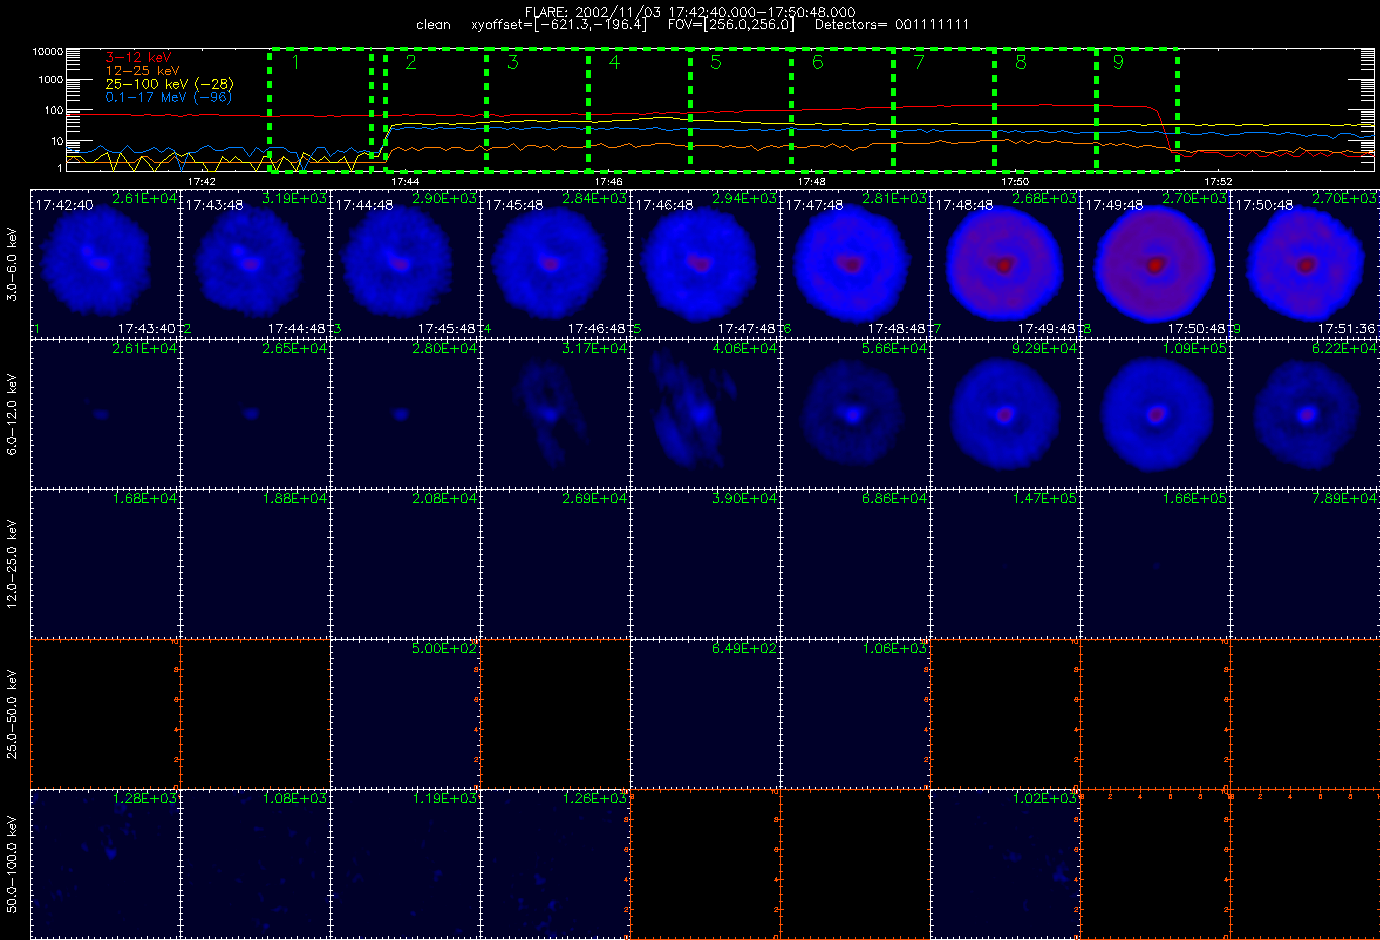Select the 3.0-6.0 keV image for interval 5
This screenshot has height=940, width=1380.
[x=705, y=264]
